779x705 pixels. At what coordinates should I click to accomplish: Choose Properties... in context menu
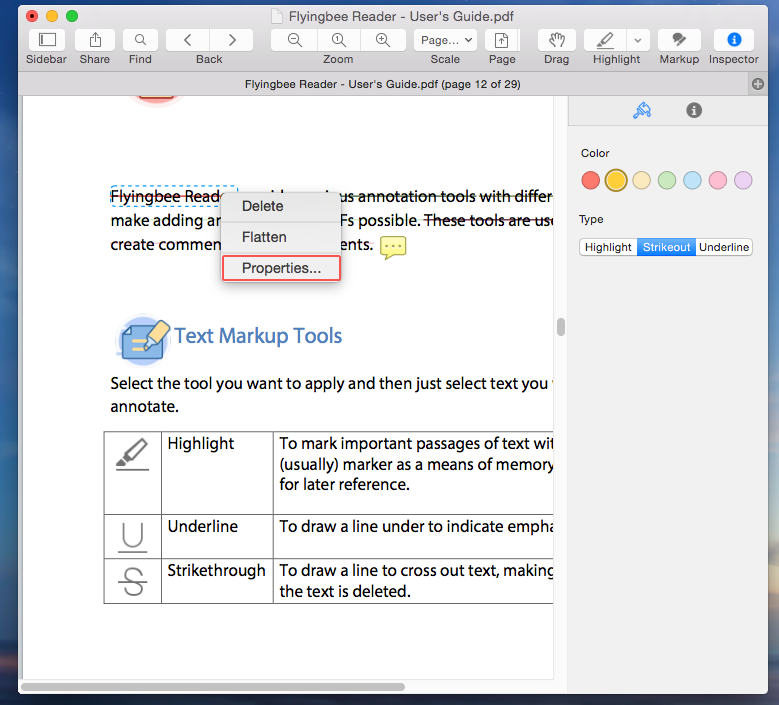tap(281, 268)
